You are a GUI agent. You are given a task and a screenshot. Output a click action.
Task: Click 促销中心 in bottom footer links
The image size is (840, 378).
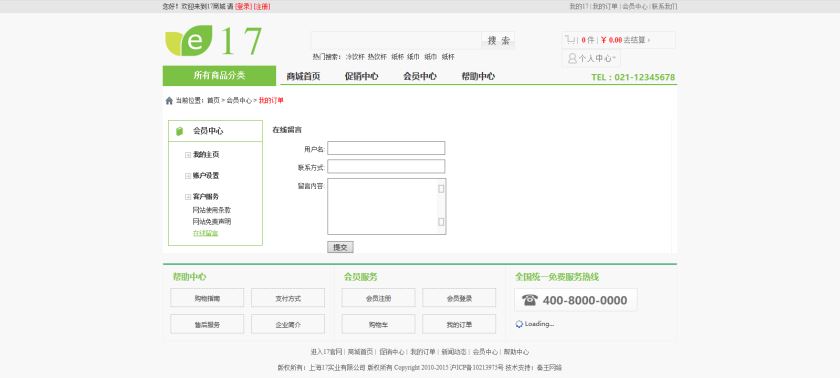click(x=392, y=352)
